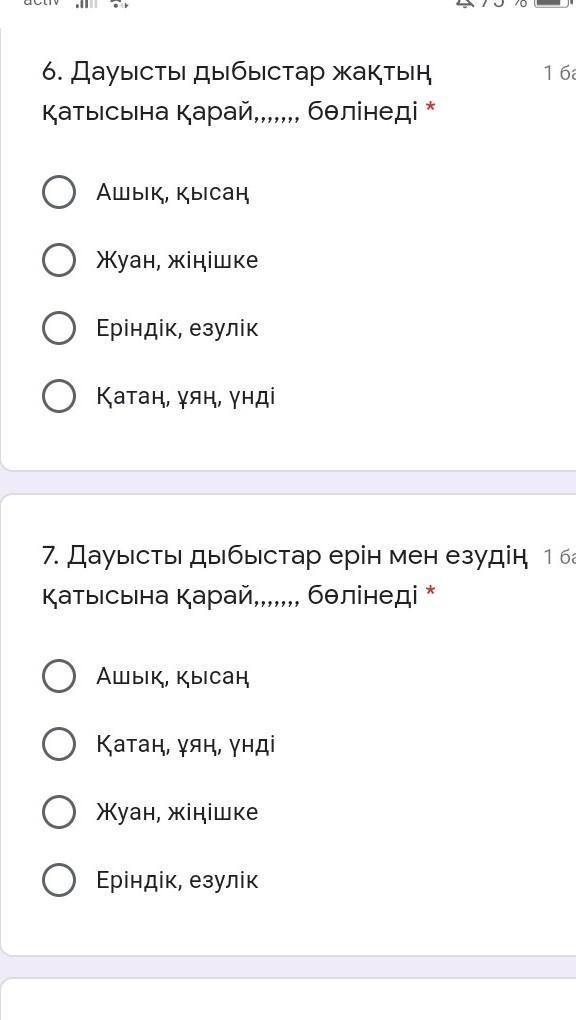The width and height of the screenshot is (576, 1020).
Task: Click 'Жуан, жіңішке' label text in question 7
Action: coord(177,812)
